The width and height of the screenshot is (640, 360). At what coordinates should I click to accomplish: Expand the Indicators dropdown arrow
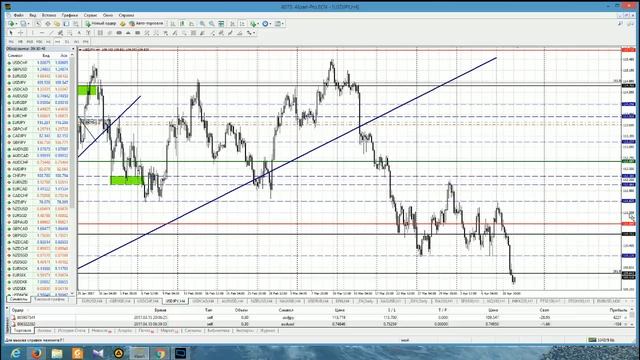click(258, 24)
